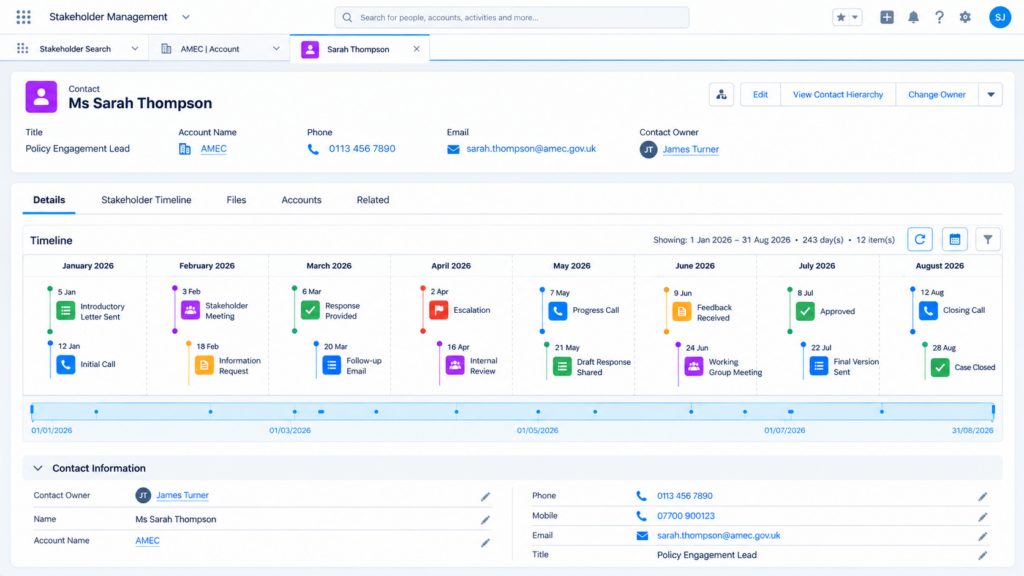The width and height of the screenshot is (1024, 576).
Task: Open the app launcher grid icon
Action: pyautogui.click(x=24, y=17)
